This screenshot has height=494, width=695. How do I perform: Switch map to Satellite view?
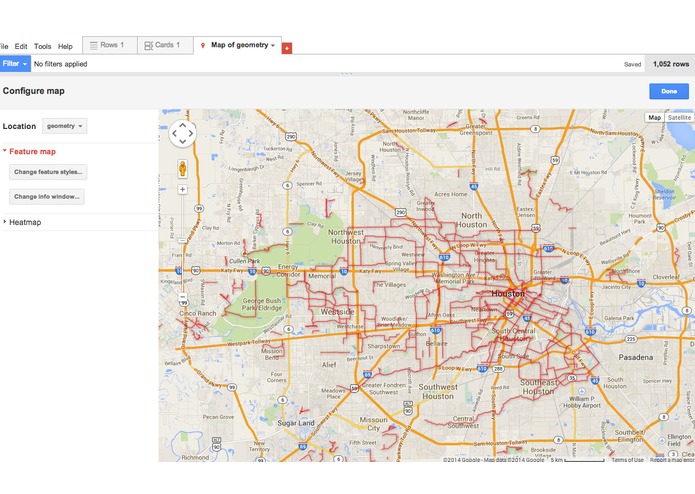point(679,117)
